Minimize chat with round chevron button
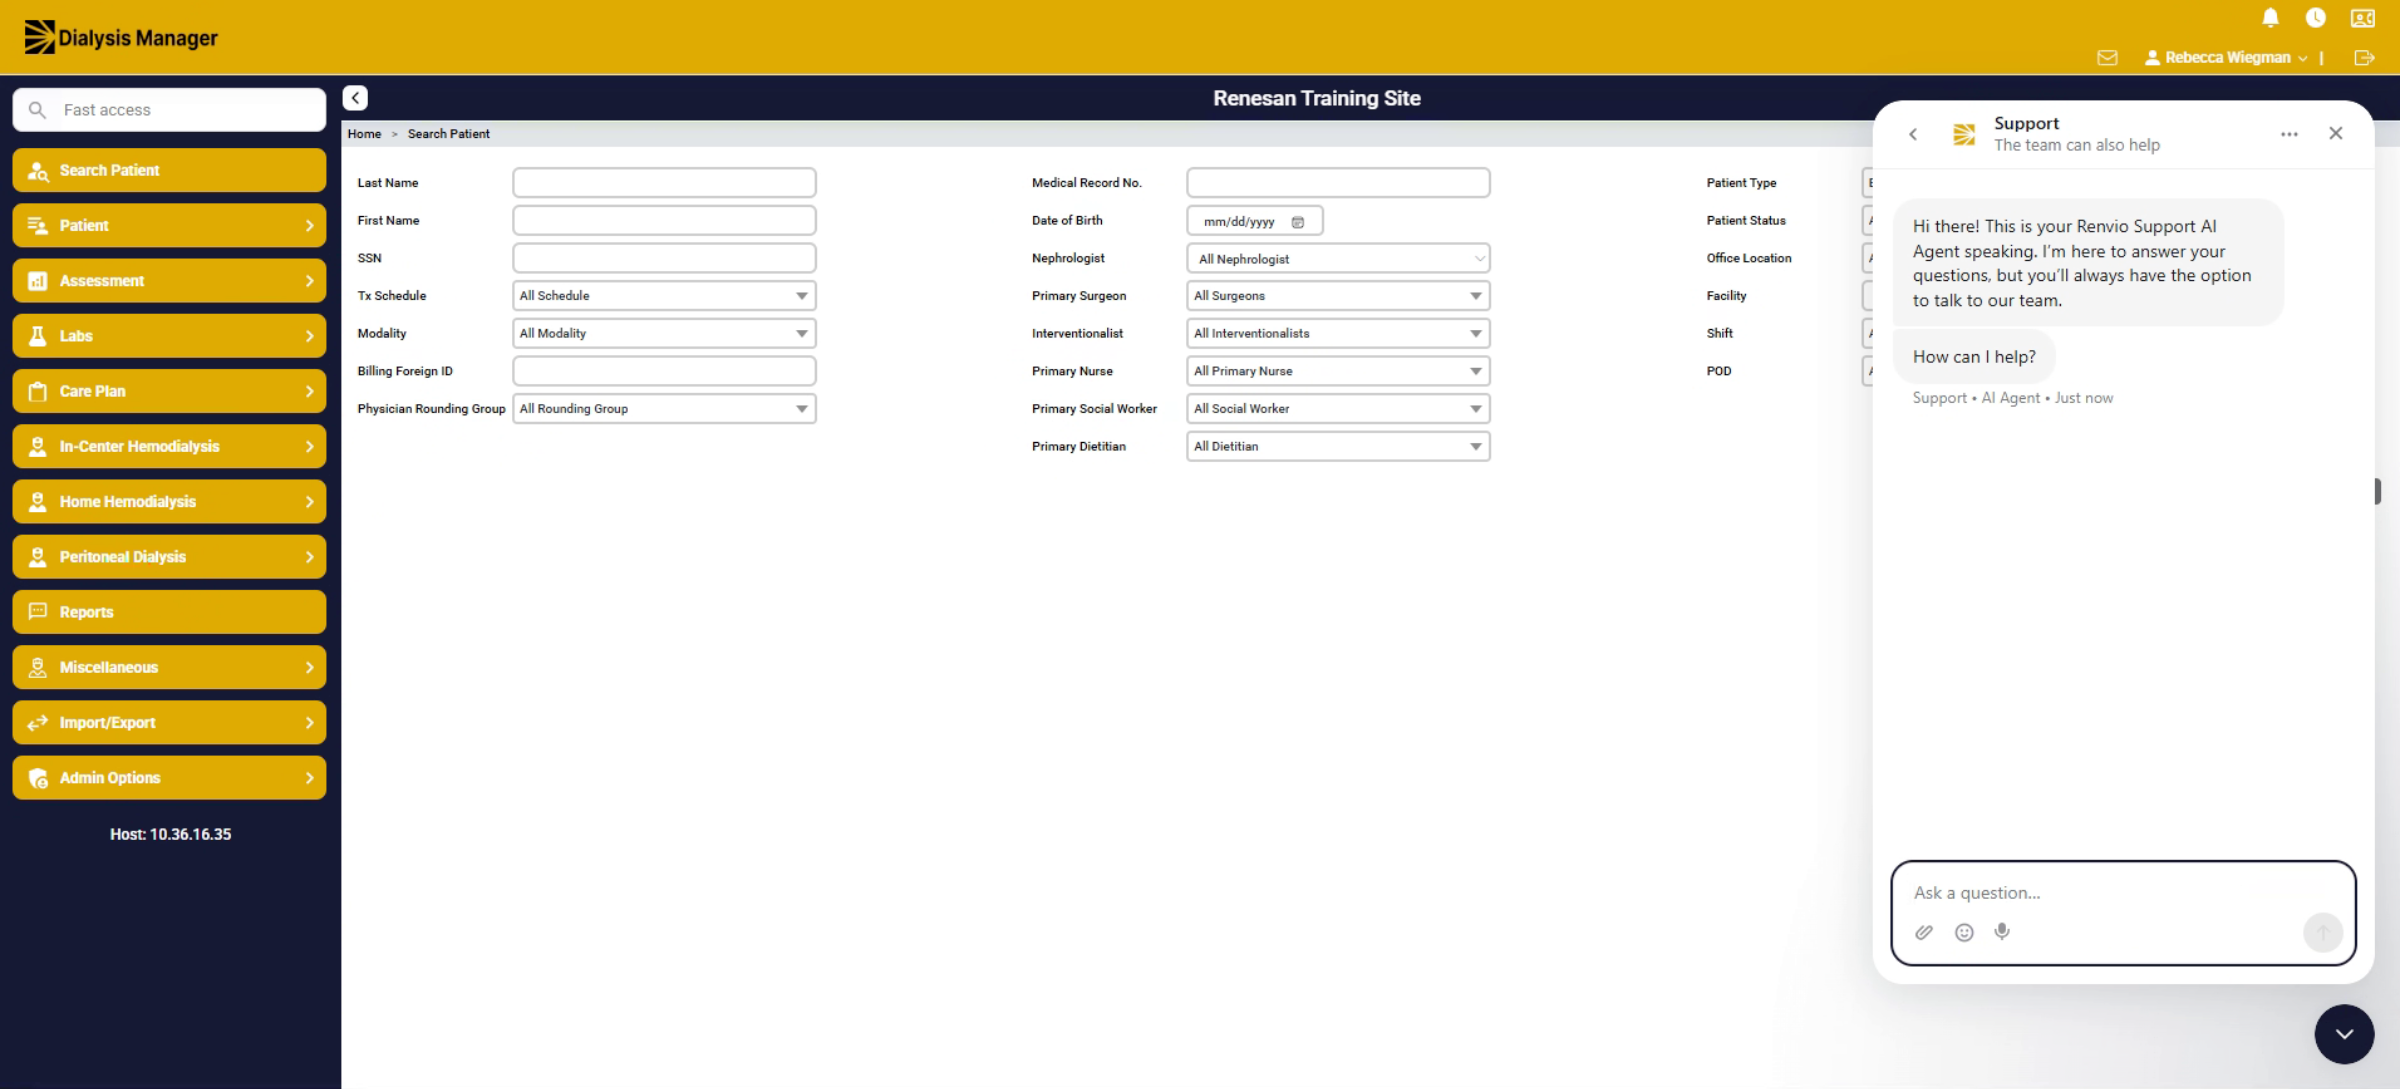2400x1089 pixels. tap(2344, 1034)
